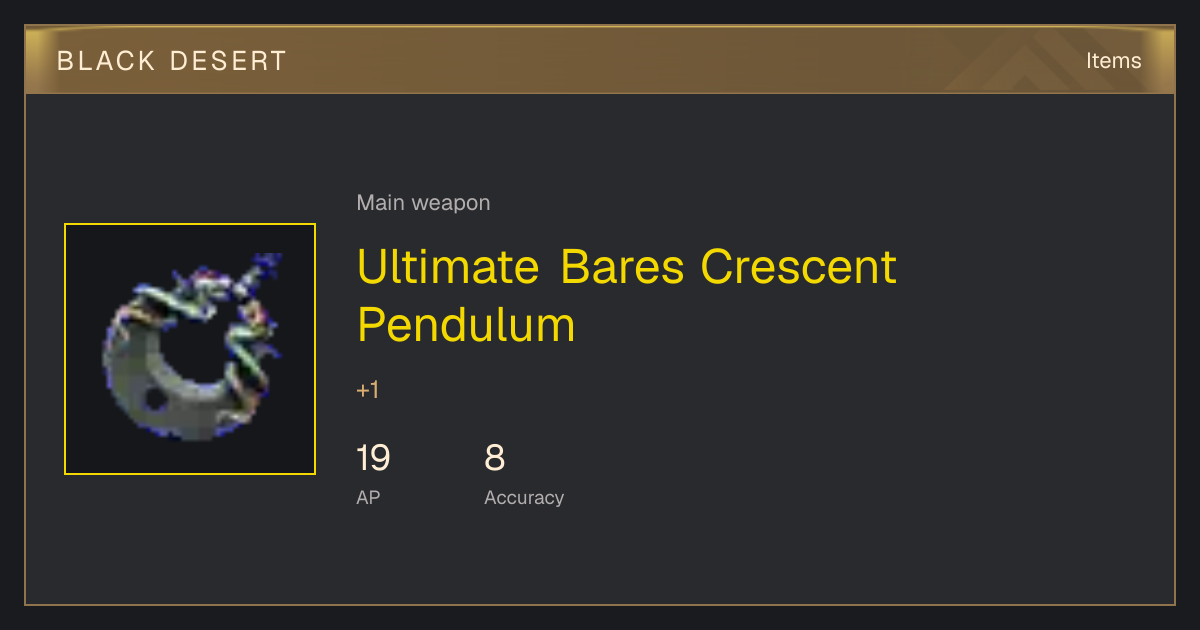Click the word Bares in item name
Screen dimensions: 1200x630
click(623, 267)
